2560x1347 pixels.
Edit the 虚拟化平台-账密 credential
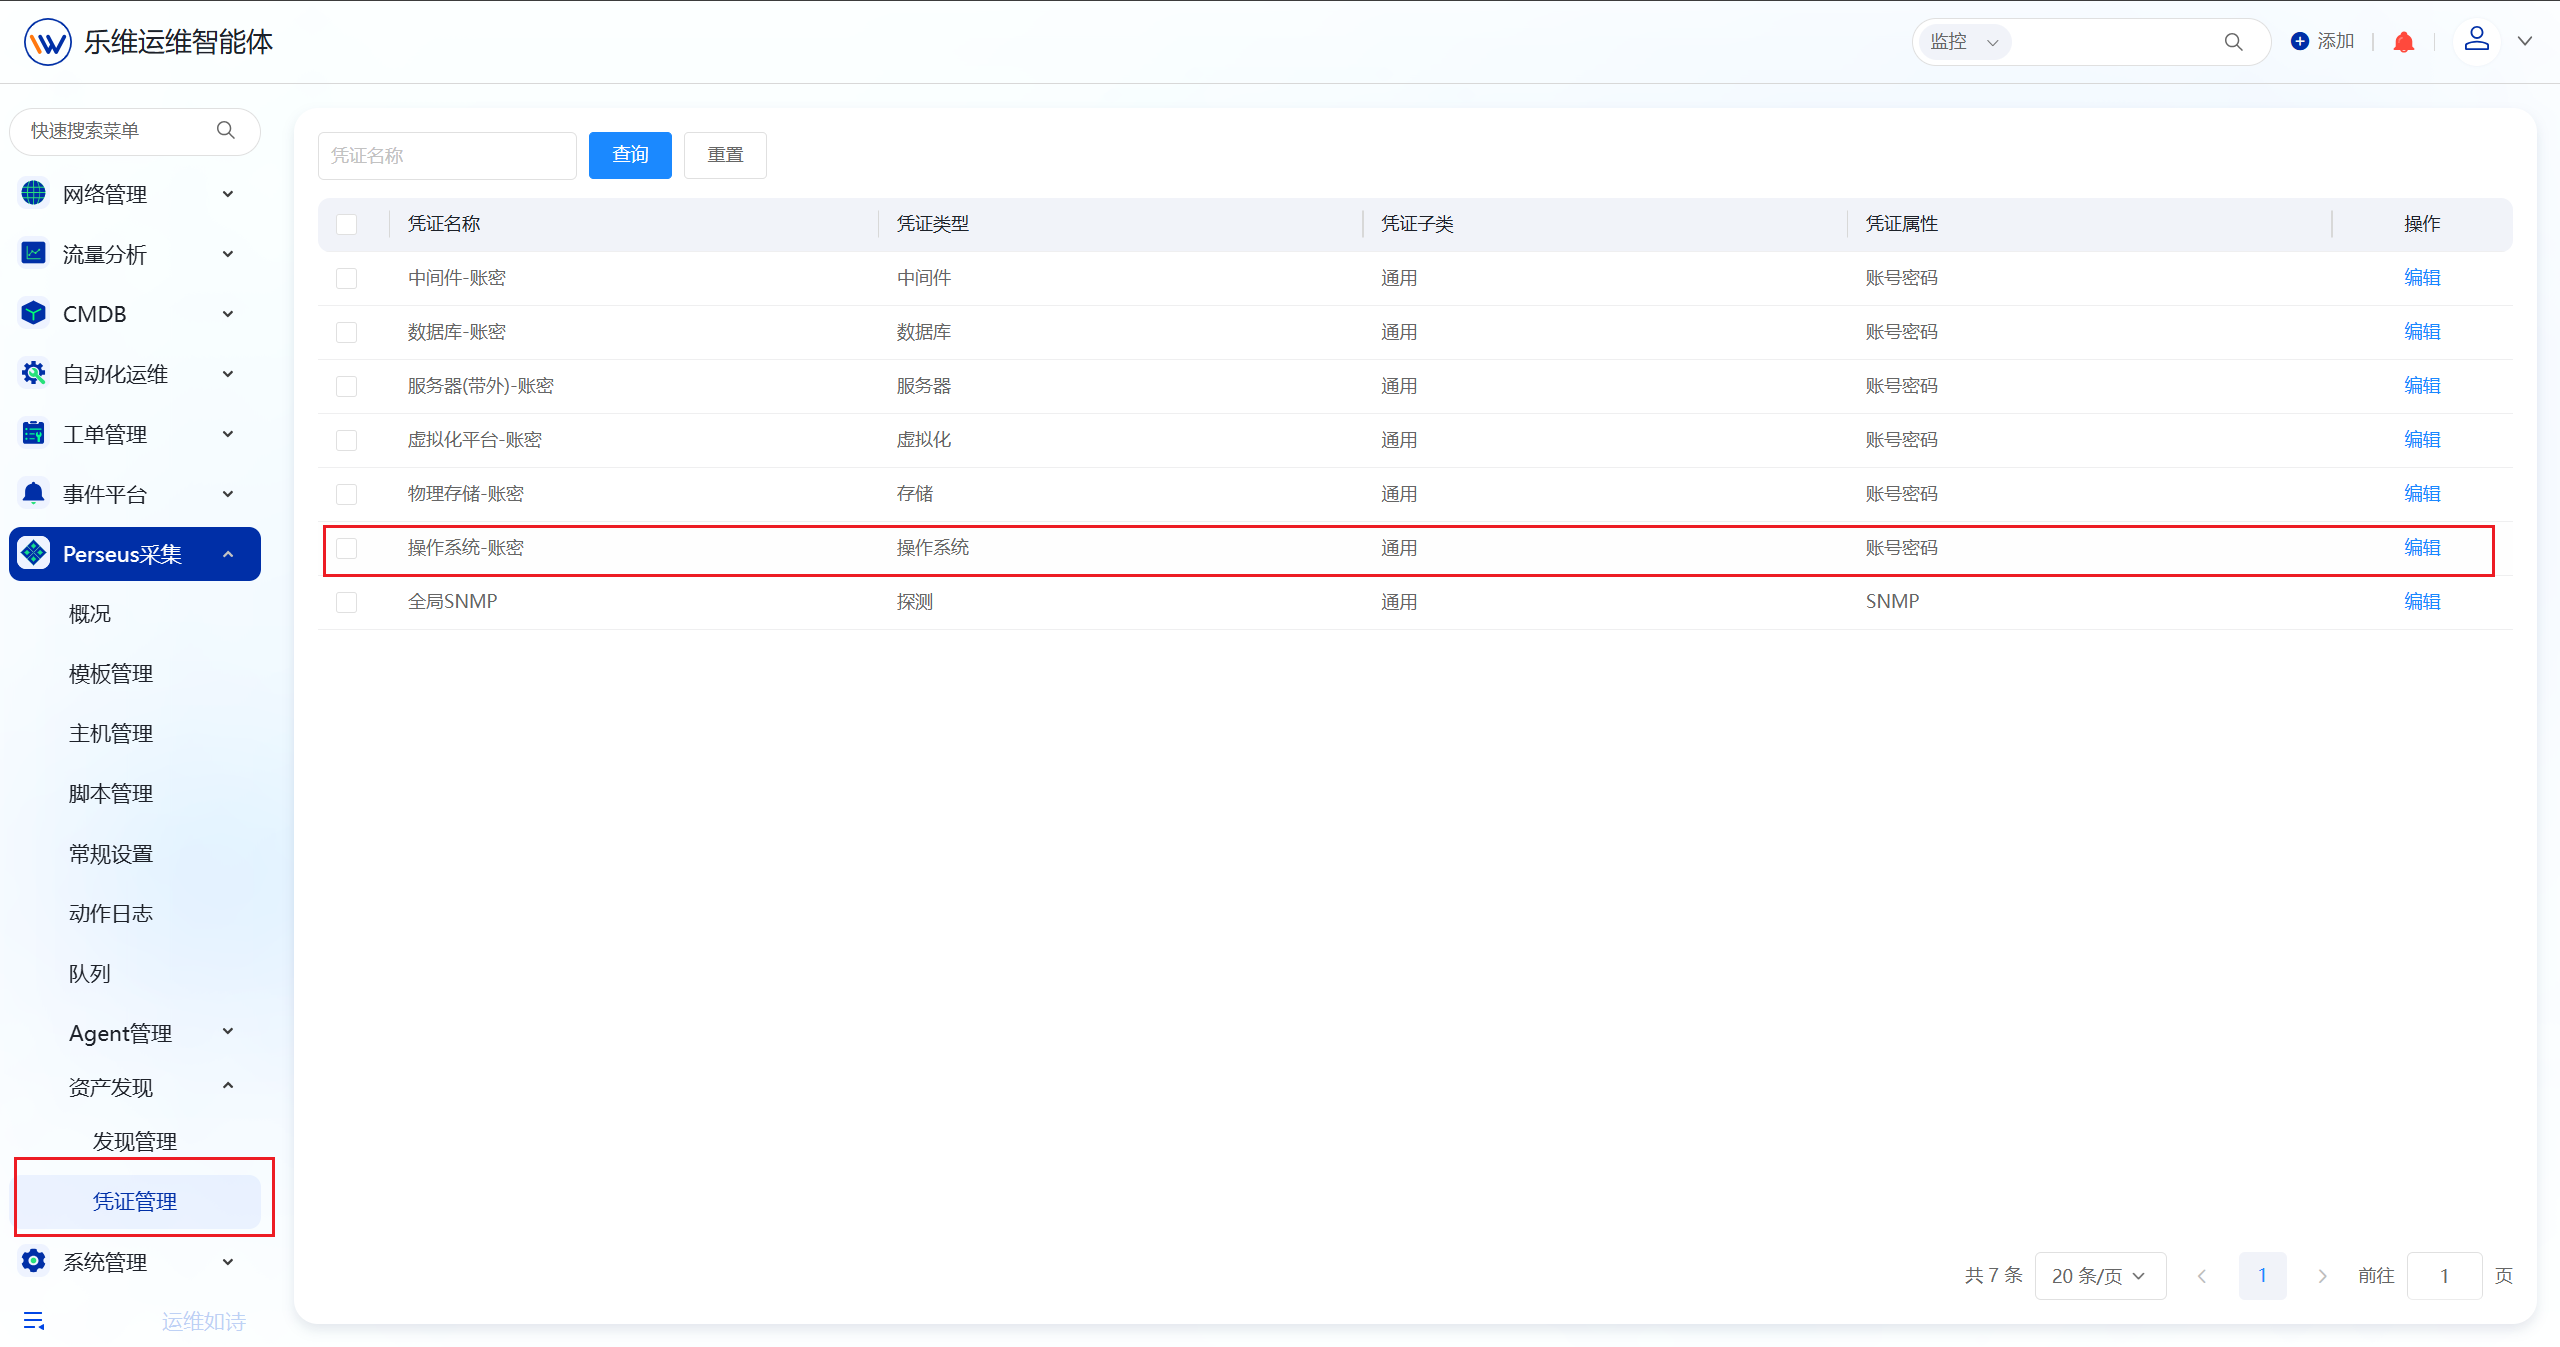pos(2422,440)
